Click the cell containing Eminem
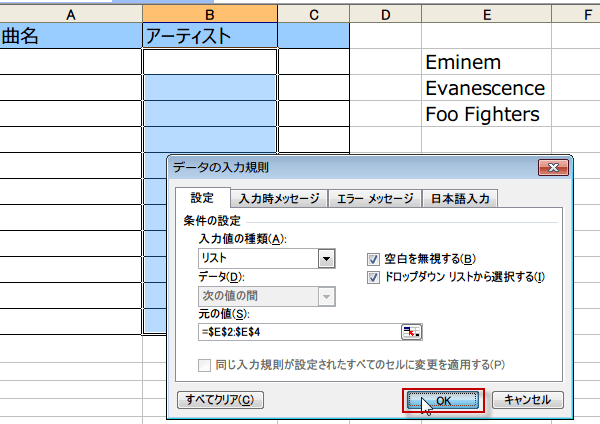Image resolution: width=600 pixels, height=424 pixels. click(485, 62)
